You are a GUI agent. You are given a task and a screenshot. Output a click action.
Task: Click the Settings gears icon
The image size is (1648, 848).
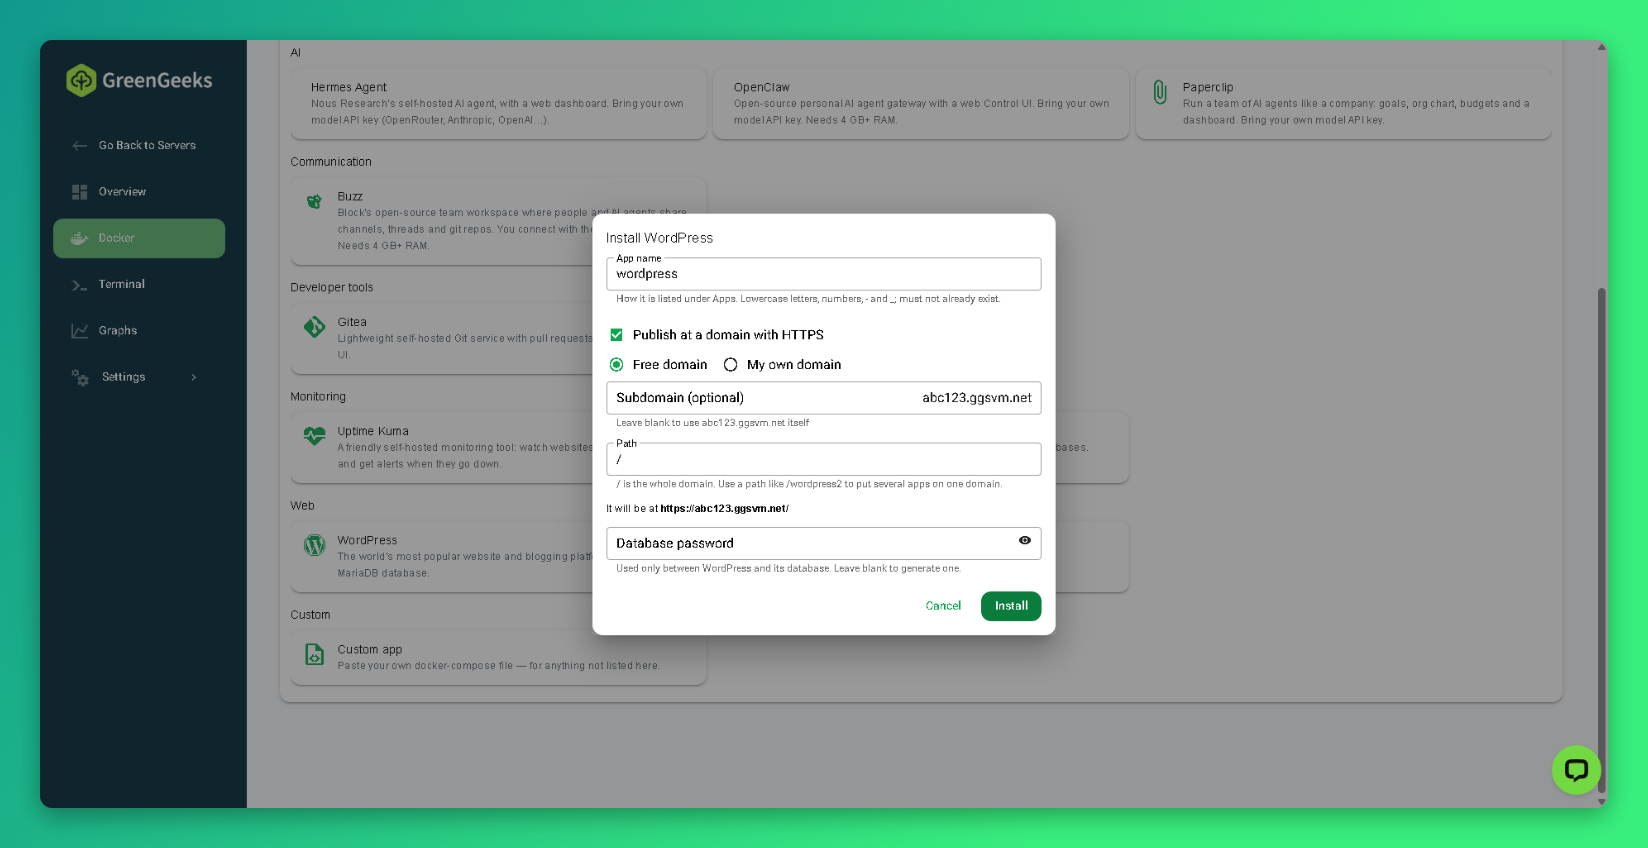[80, 377]
